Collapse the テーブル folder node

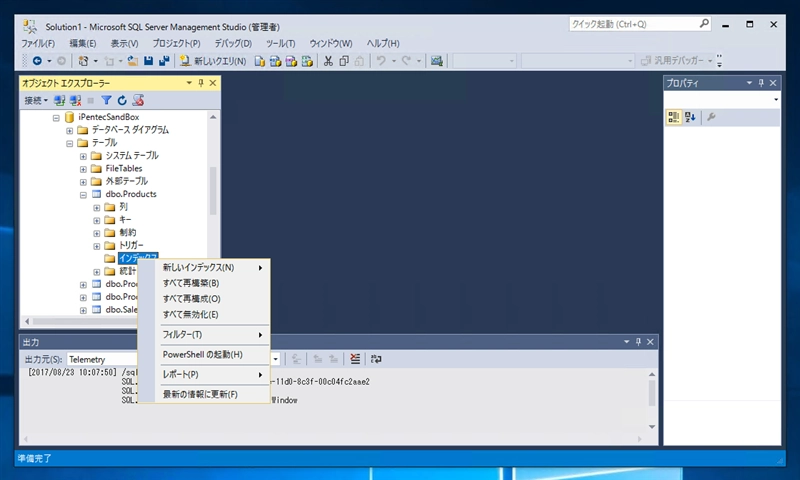69,143
